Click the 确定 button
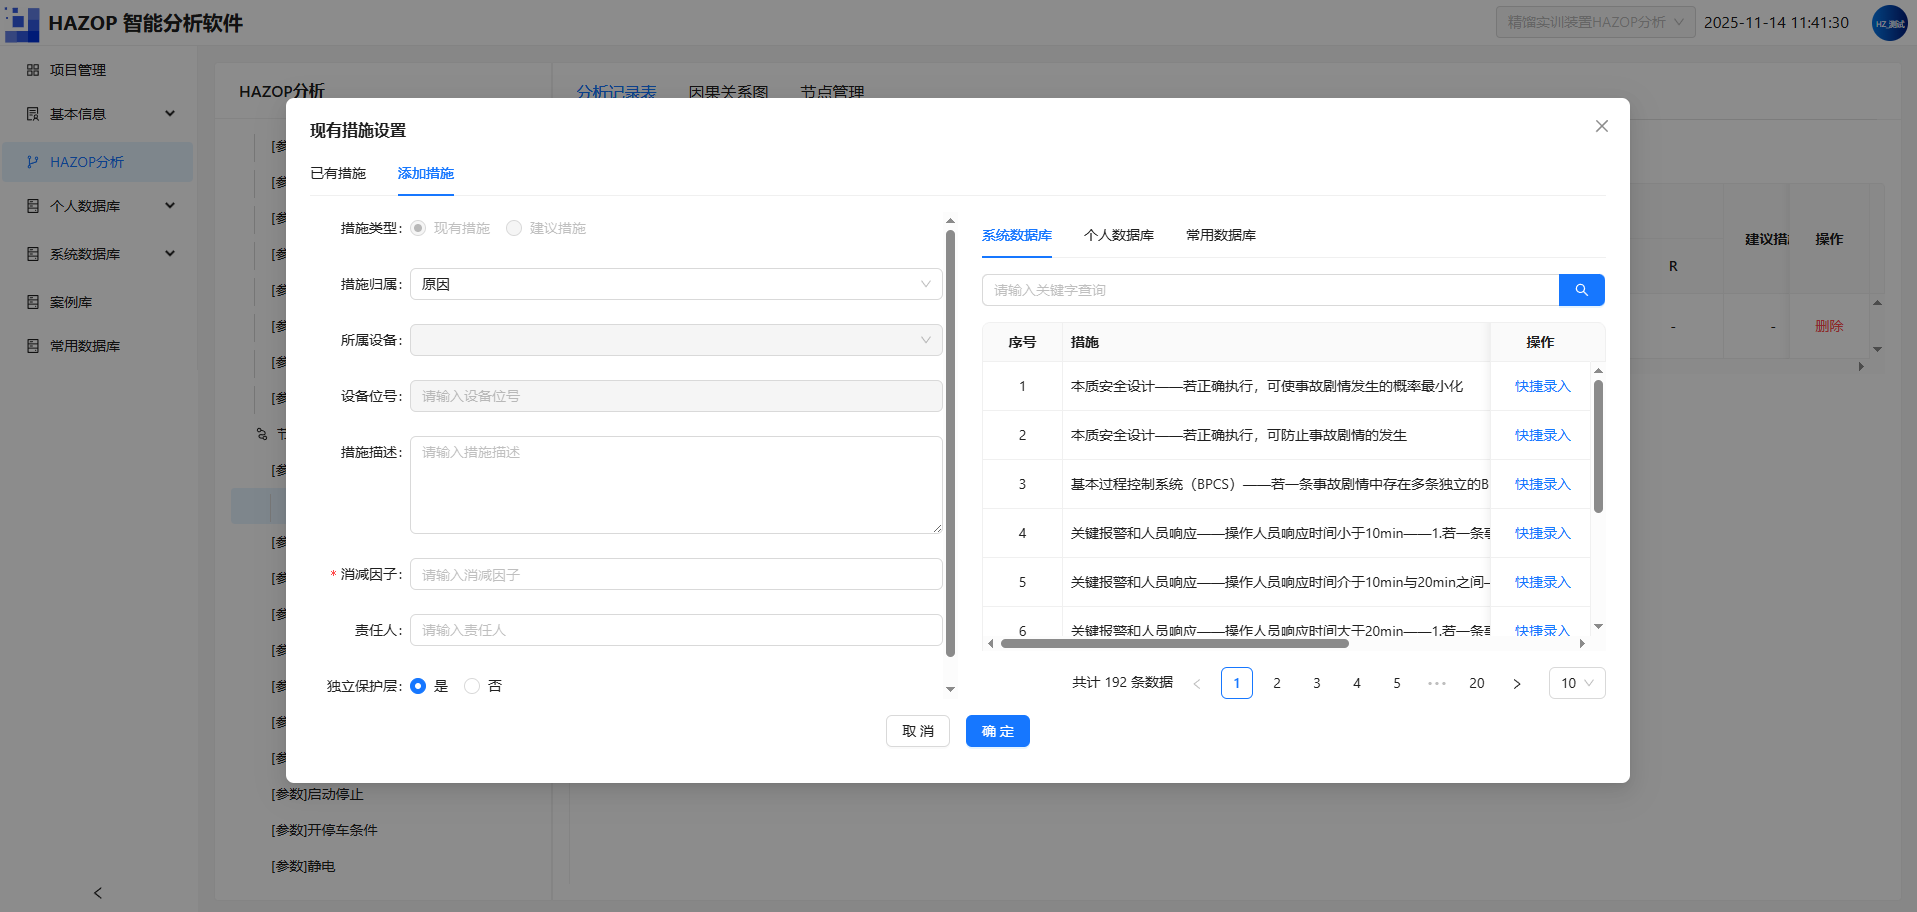This screenshot has width=1917, height=912. click(998, 731)
